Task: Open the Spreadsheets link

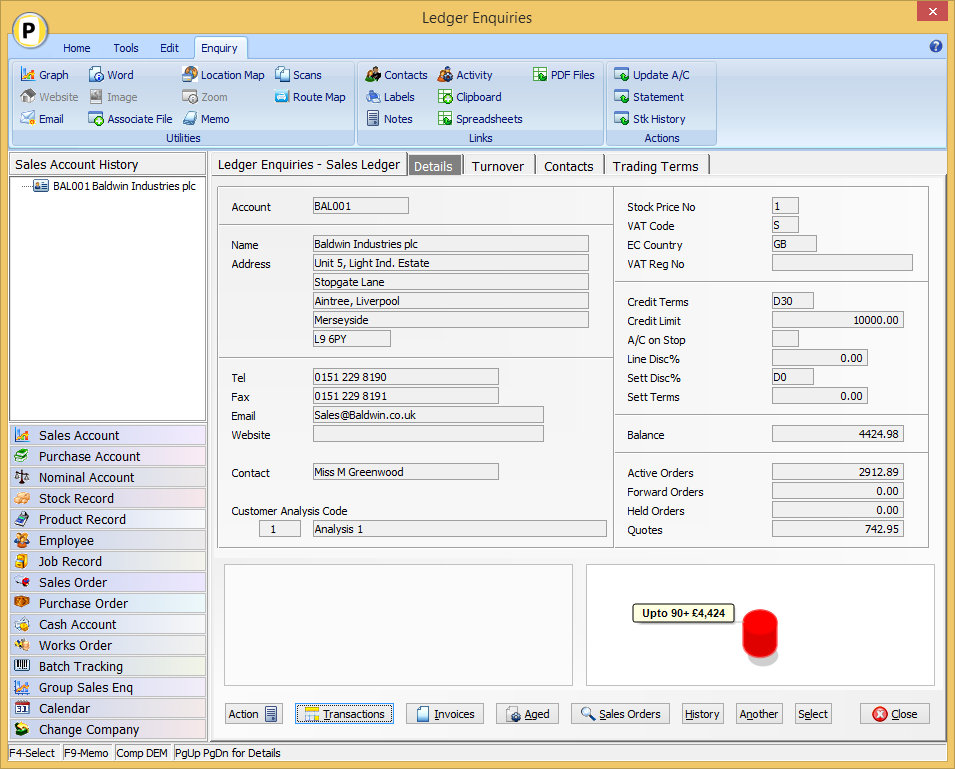Action: click(480, 119)
